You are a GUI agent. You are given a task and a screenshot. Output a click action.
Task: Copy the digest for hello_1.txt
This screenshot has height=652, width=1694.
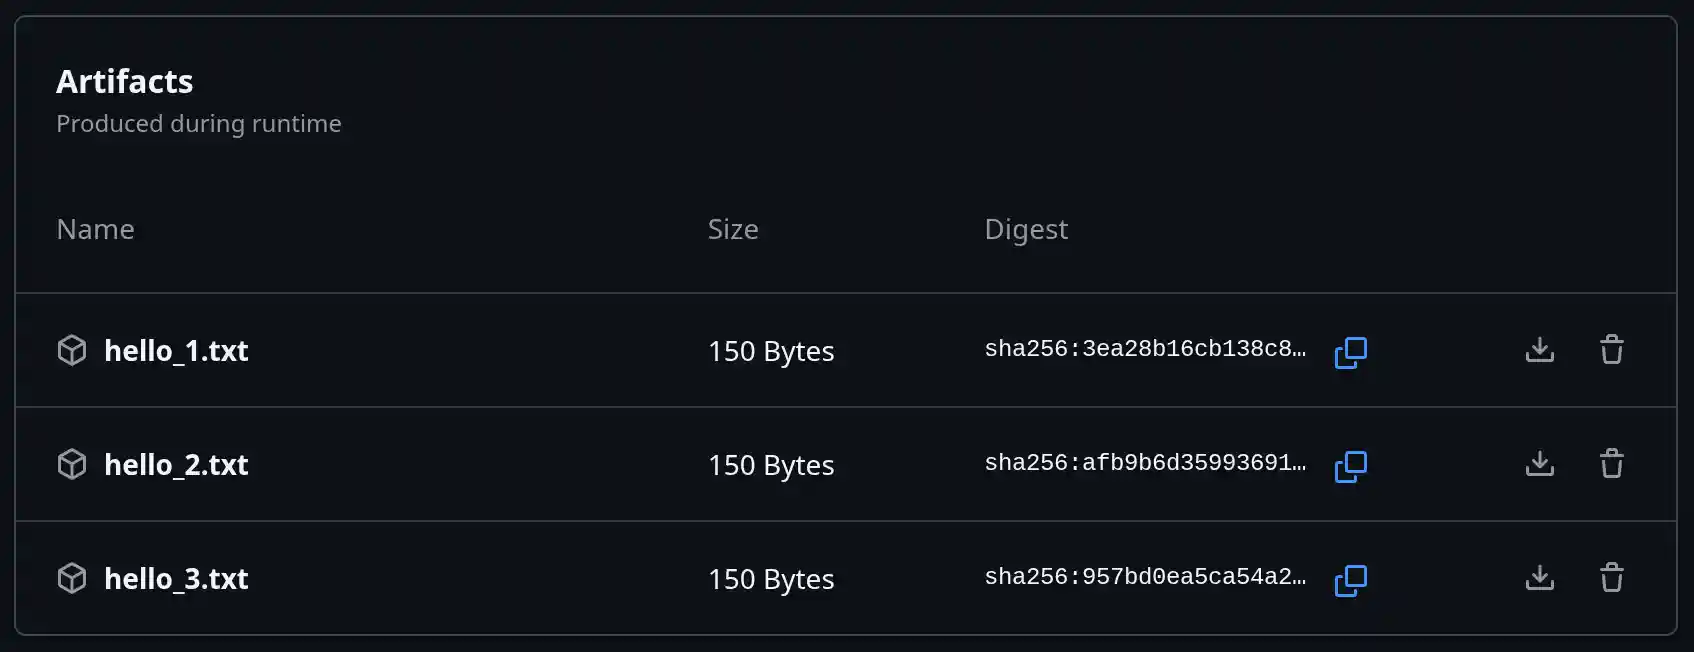pyautogui.click(x=1350, y=352)
